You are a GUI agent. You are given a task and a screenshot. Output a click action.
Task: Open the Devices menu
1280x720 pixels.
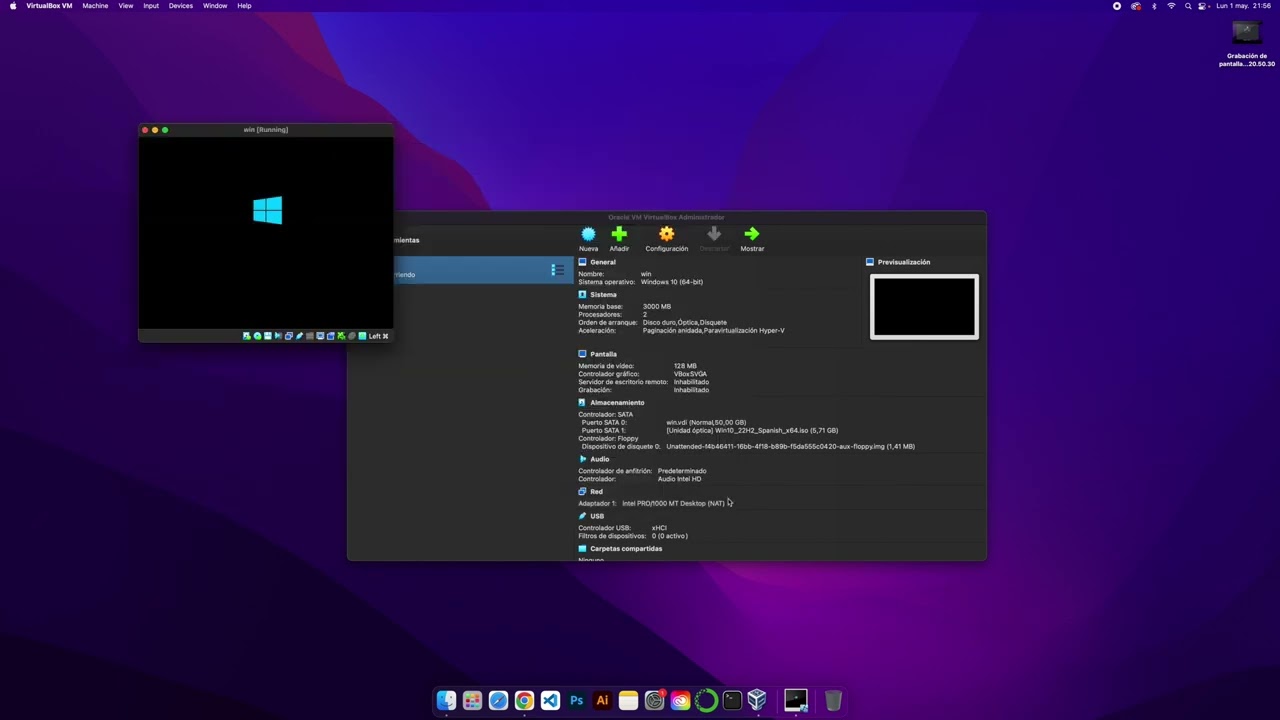pyautogui.click(x=181, y=6)
